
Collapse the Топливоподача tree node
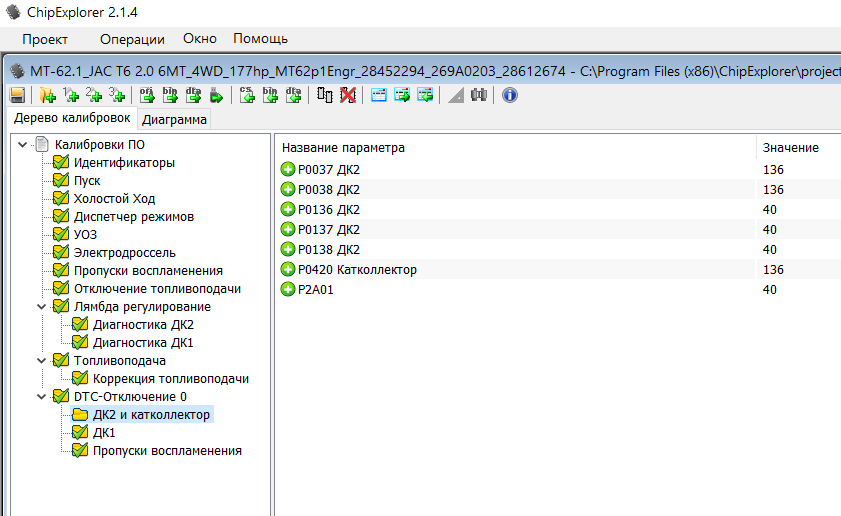(x=42, y=361)
